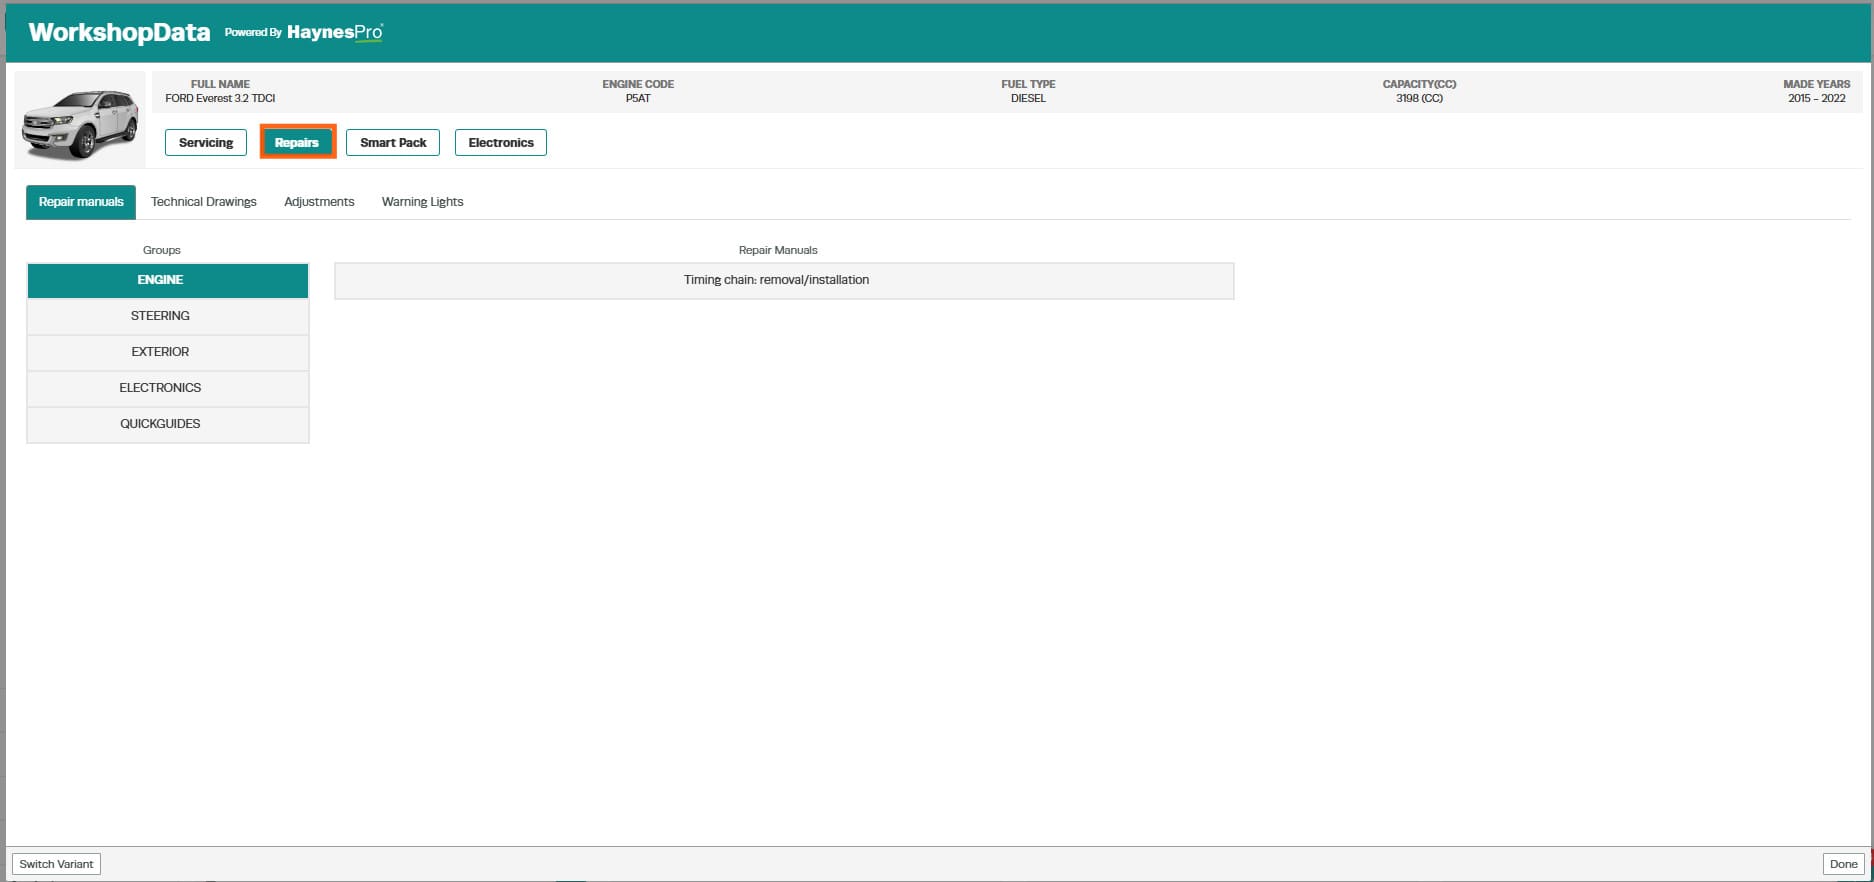The image size is (1874, 882).
Task: Click the engine code P5AT text
Action: coord(638,98)
